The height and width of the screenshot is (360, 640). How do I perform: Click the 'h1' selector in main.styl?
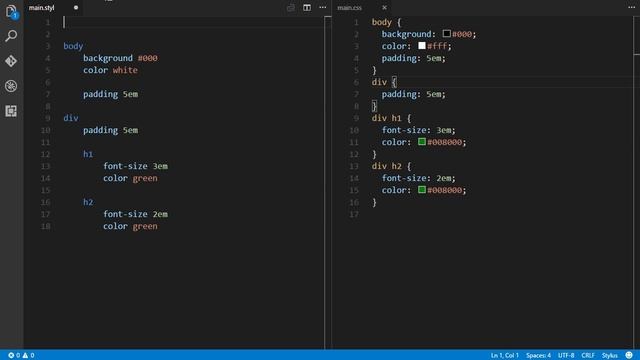(x=88, y=154)
